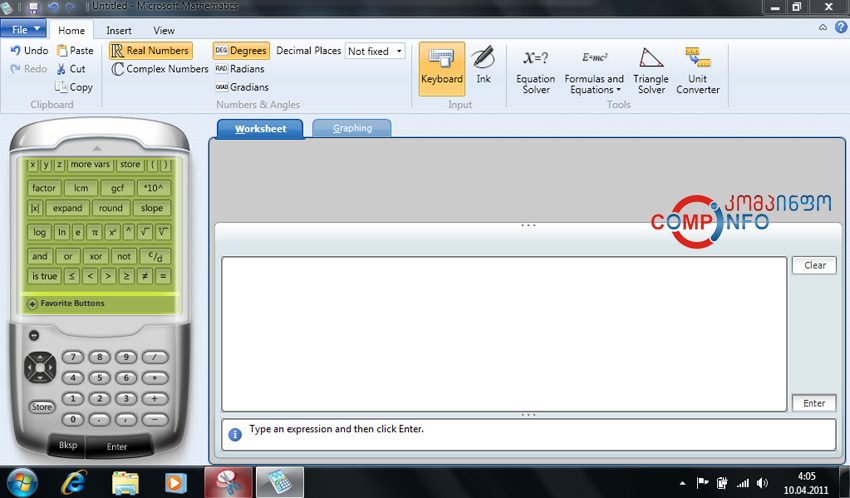Open the File menu dropdown
Image resolution: width=850 pixels, height=498 pixels.
coord(23,29)
